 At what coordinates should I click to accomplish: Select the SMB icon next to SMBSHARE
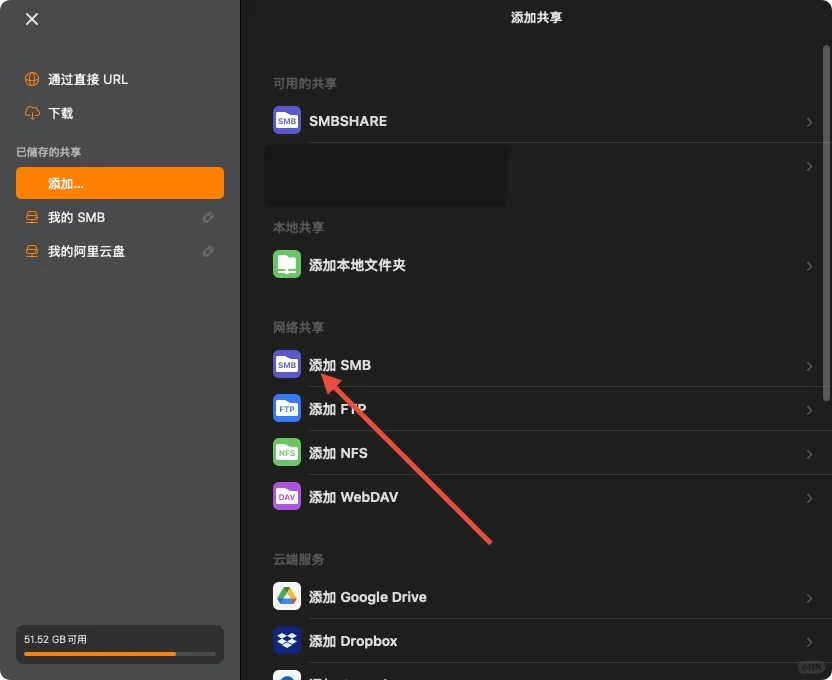(287, 120)
